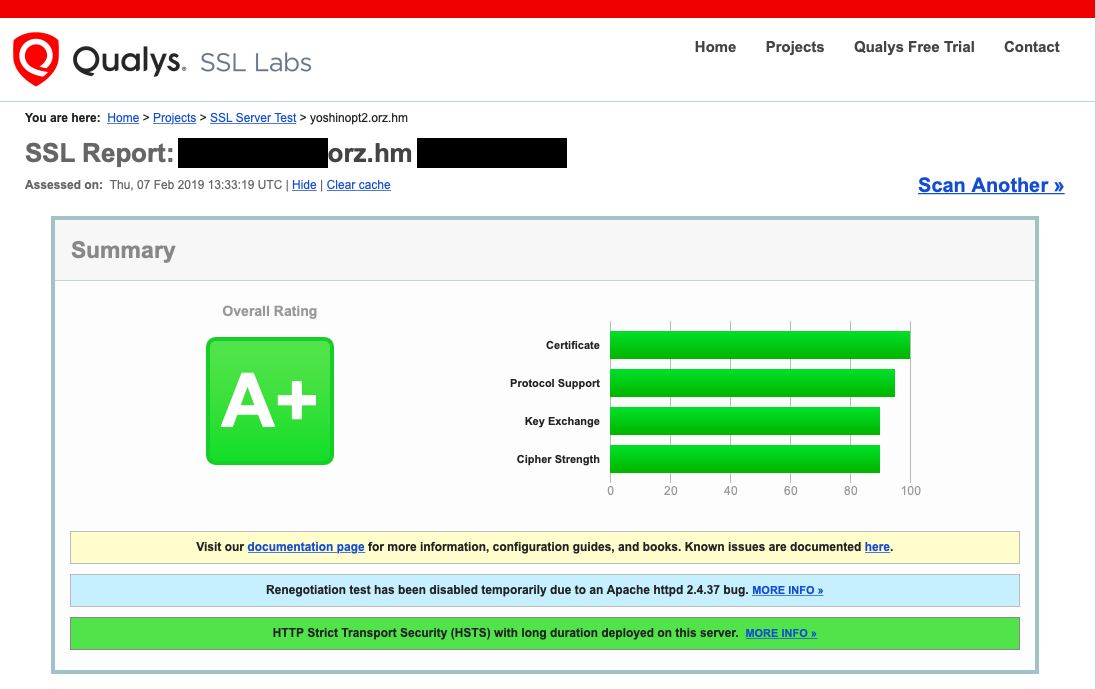Click the Qualys SSL Labs wordmark
The width and height of the screenshot is (1096, 689).
(x=192, y=61)
